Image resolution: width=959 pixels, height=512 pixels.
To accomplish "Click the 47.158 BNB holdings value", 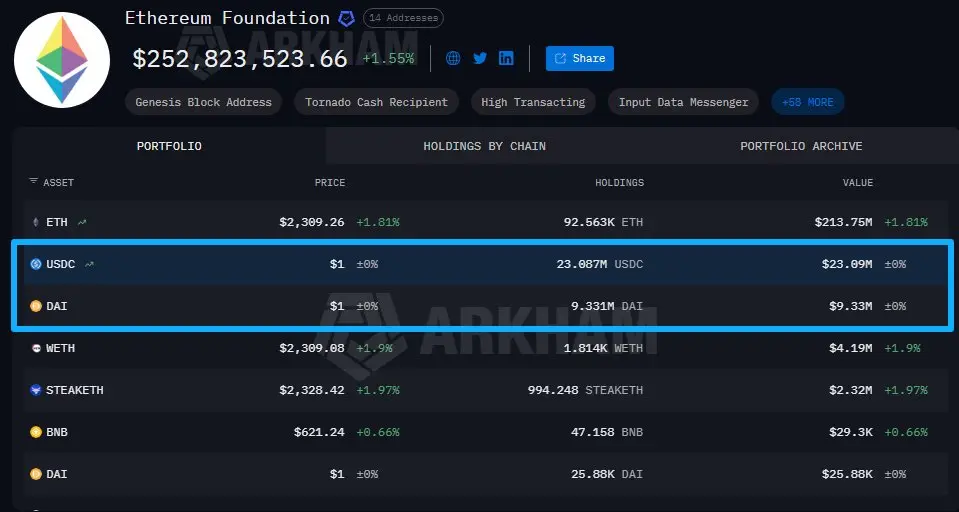I will coord(607,432).
